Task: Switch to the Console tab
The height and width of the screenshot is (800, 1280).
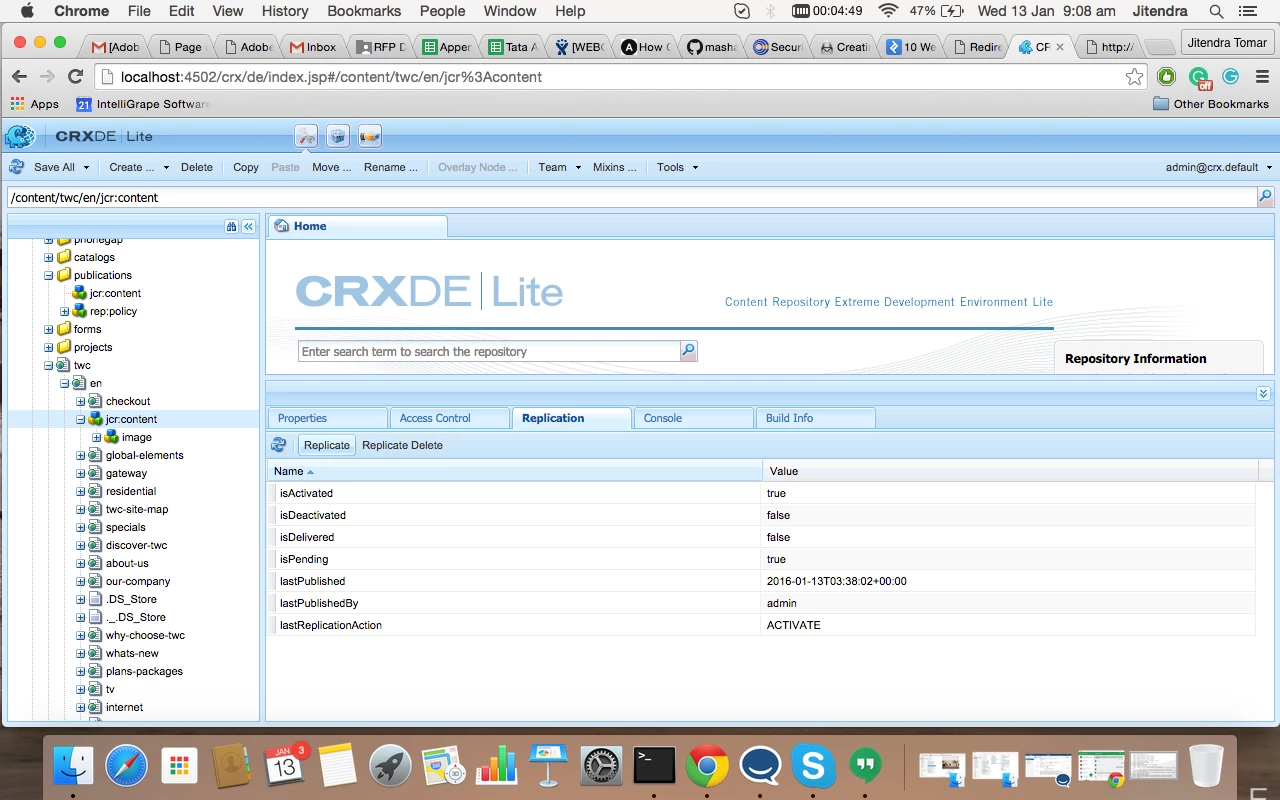Action: [x=693, y=418]
